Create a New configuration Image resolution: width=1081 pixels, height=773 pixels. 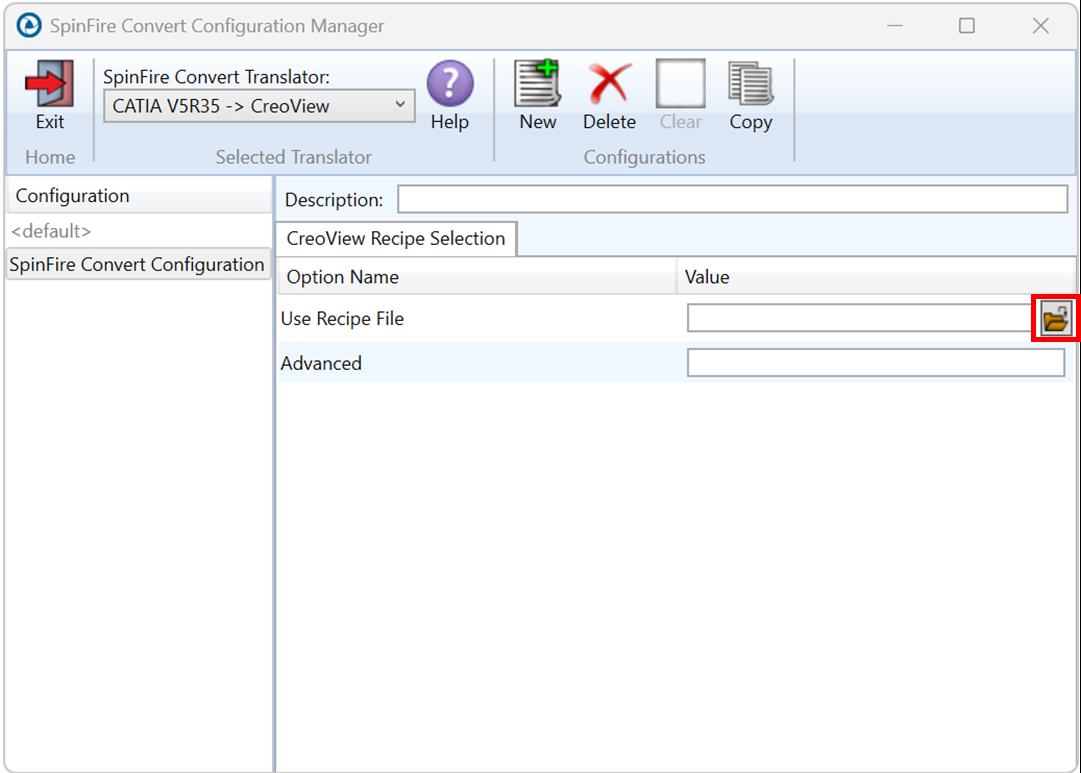(538, 84)
